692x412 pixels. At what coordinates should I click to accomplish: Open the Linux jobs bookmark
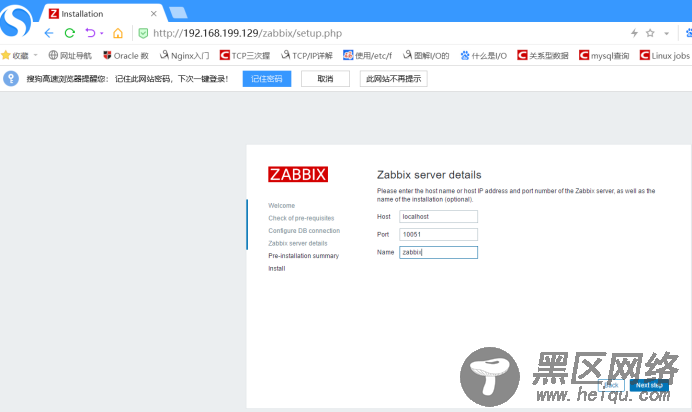pos(665,56)
